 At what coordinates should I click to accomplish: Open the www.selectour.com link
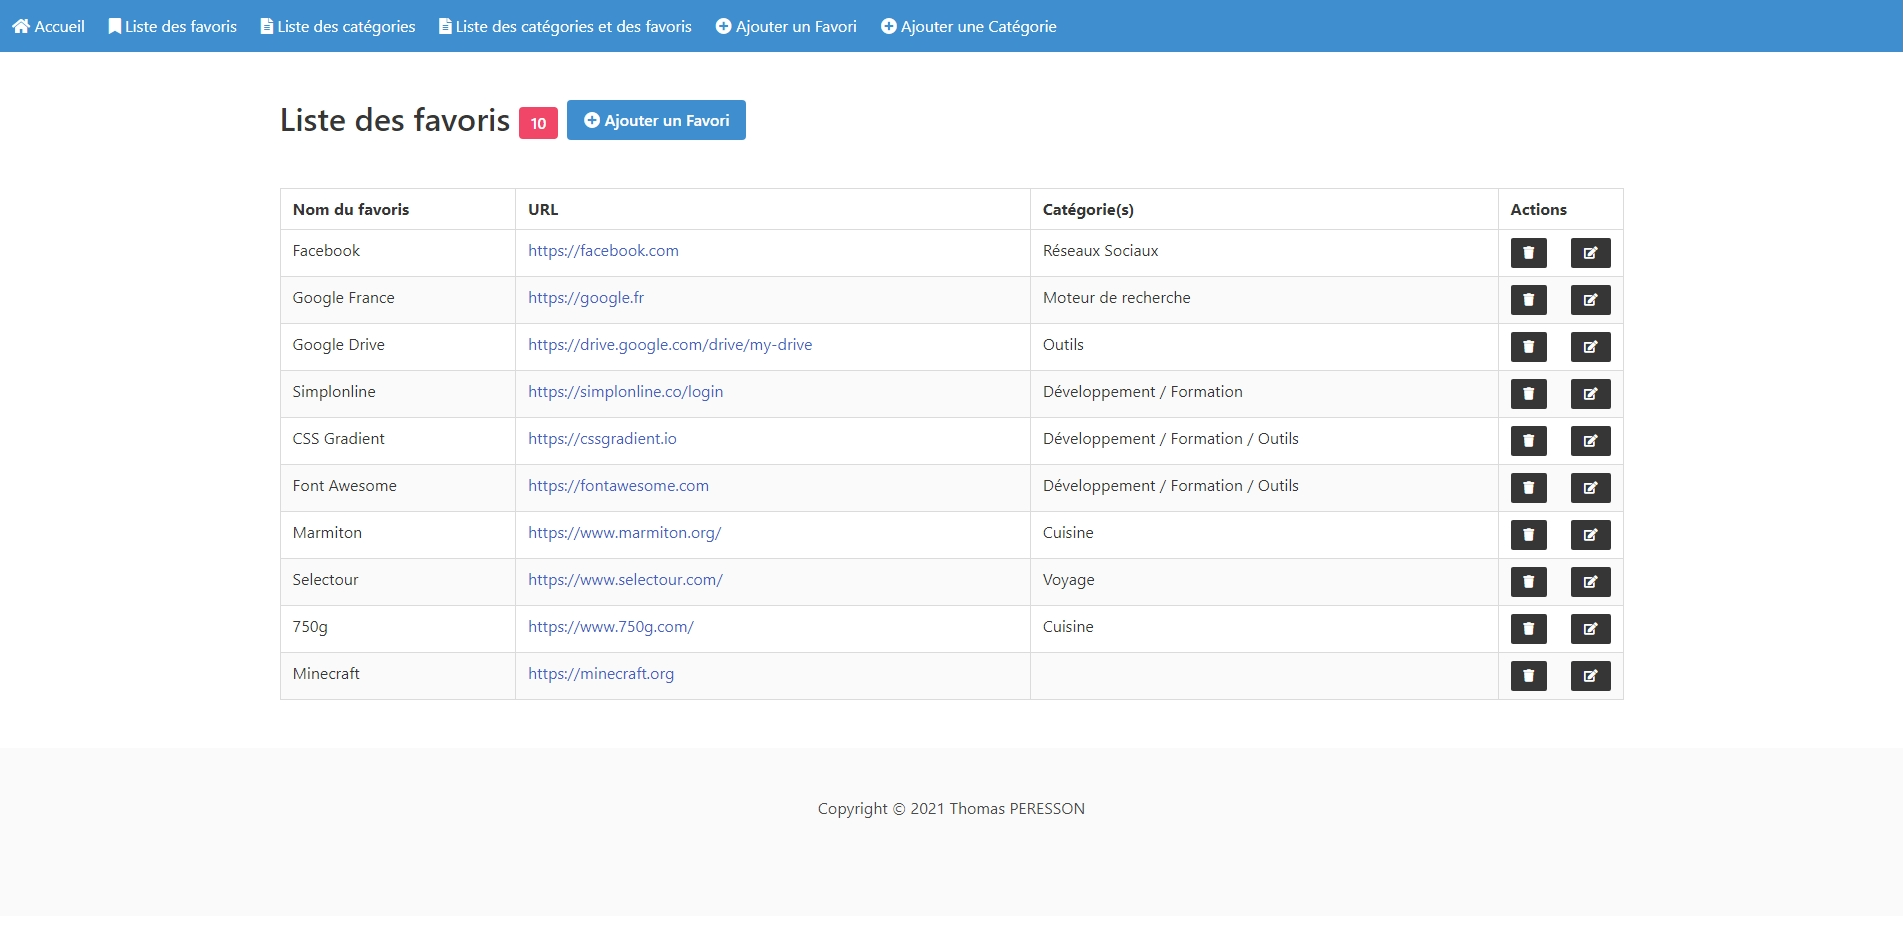pos(625,580)
